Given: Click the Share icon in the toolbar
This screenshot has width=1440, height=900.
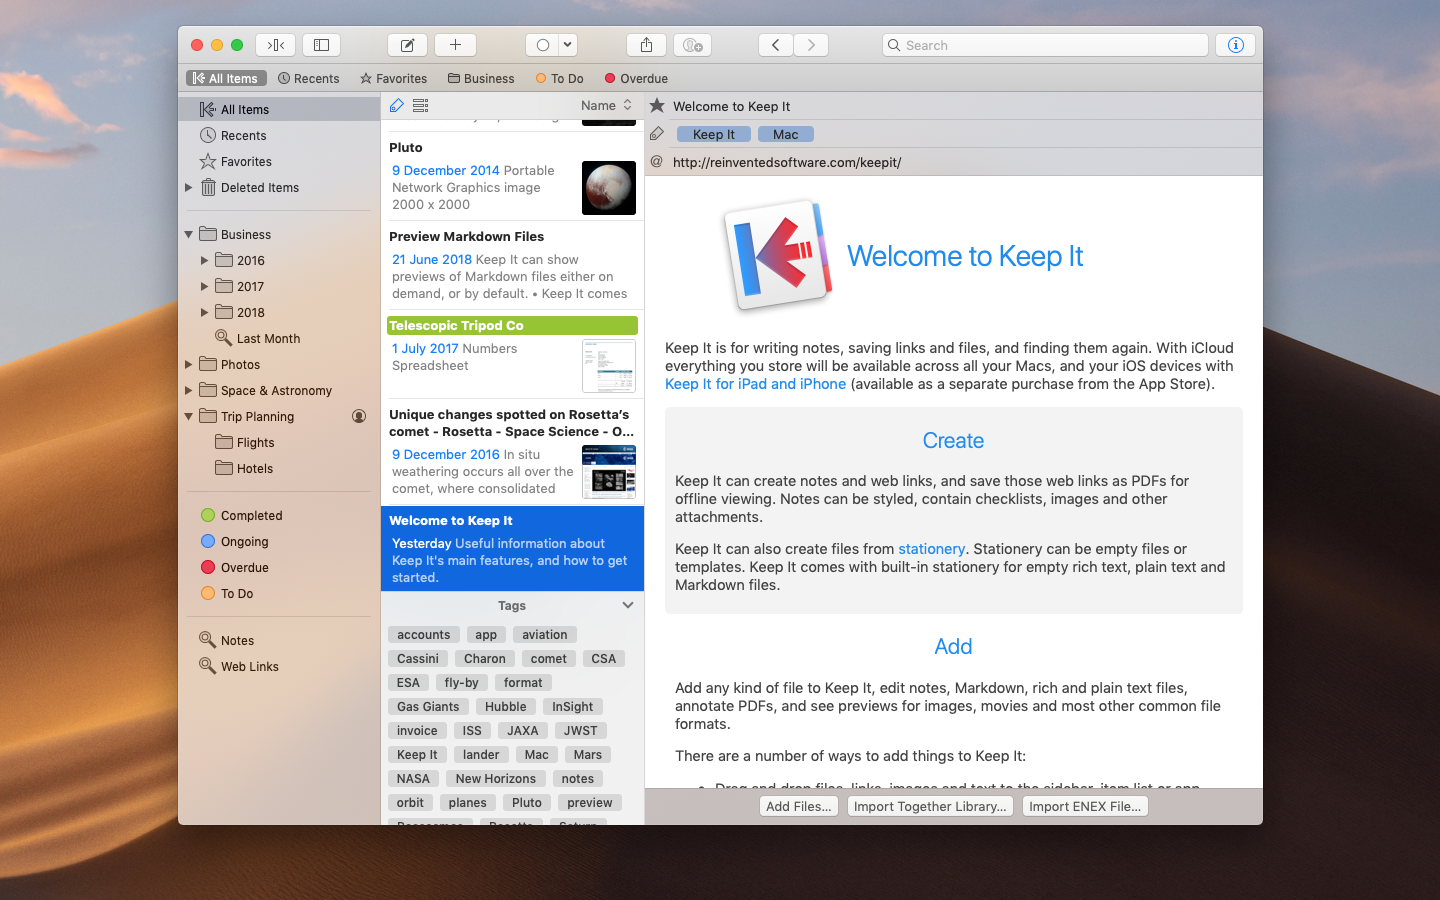Looking at the screenshot, I should [645, 44].
